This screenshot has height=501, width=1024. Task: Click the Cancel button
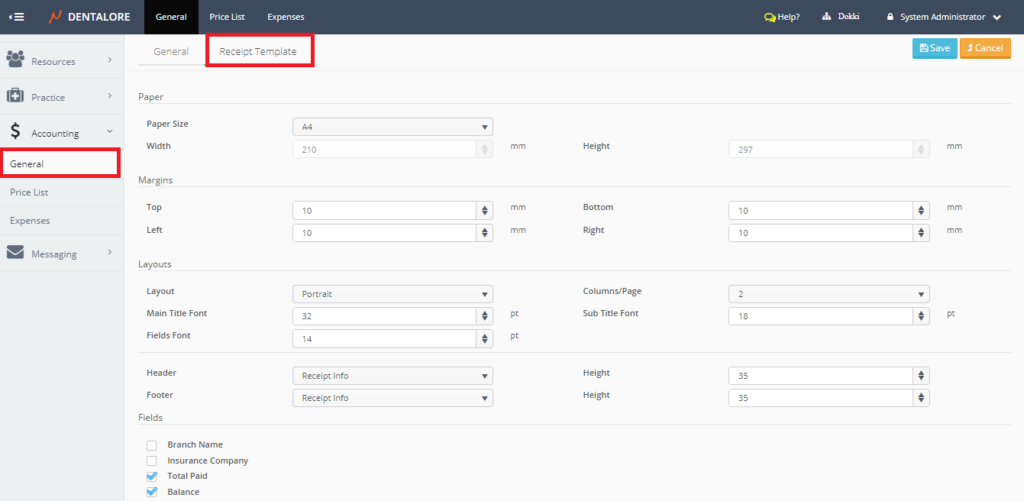click(985, 48)
